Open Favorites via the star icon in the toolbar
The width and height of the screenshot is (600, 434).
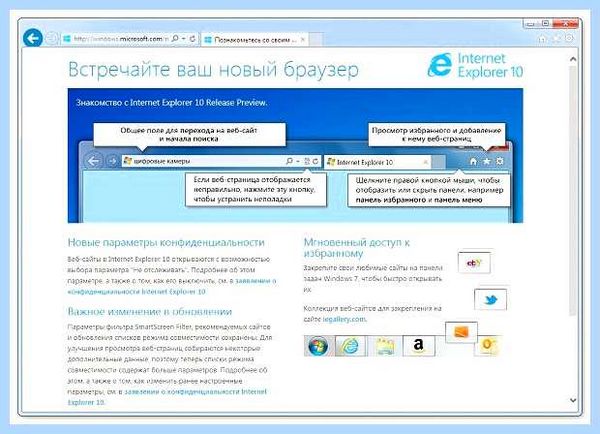[556, 38]
